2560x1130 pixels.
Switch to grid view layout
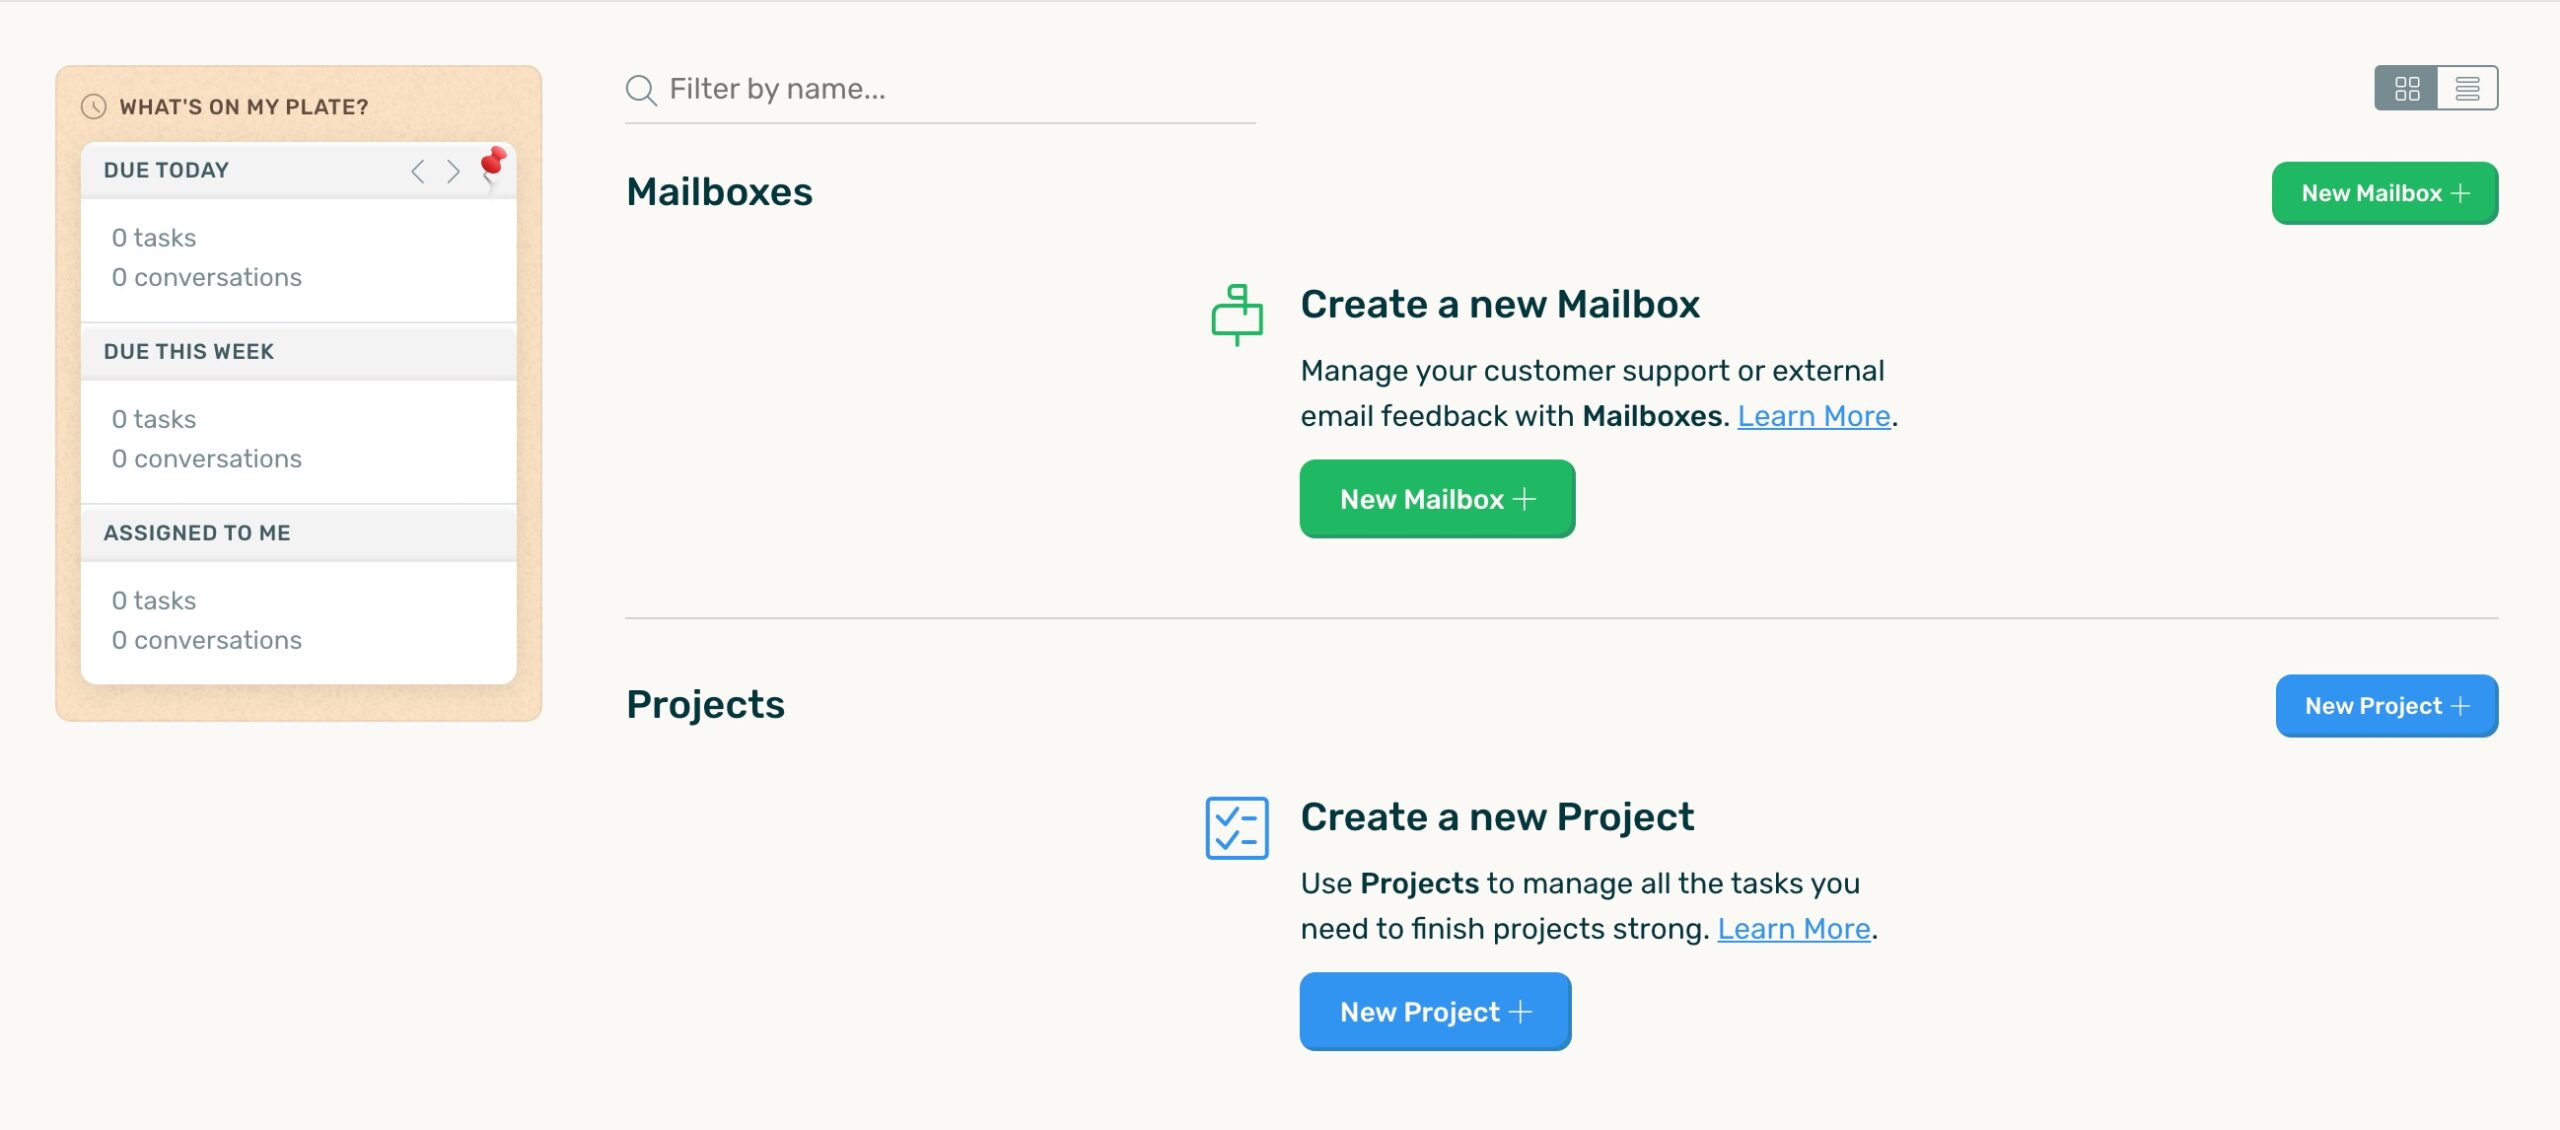pyautogui.click(x=2407, y=89)
